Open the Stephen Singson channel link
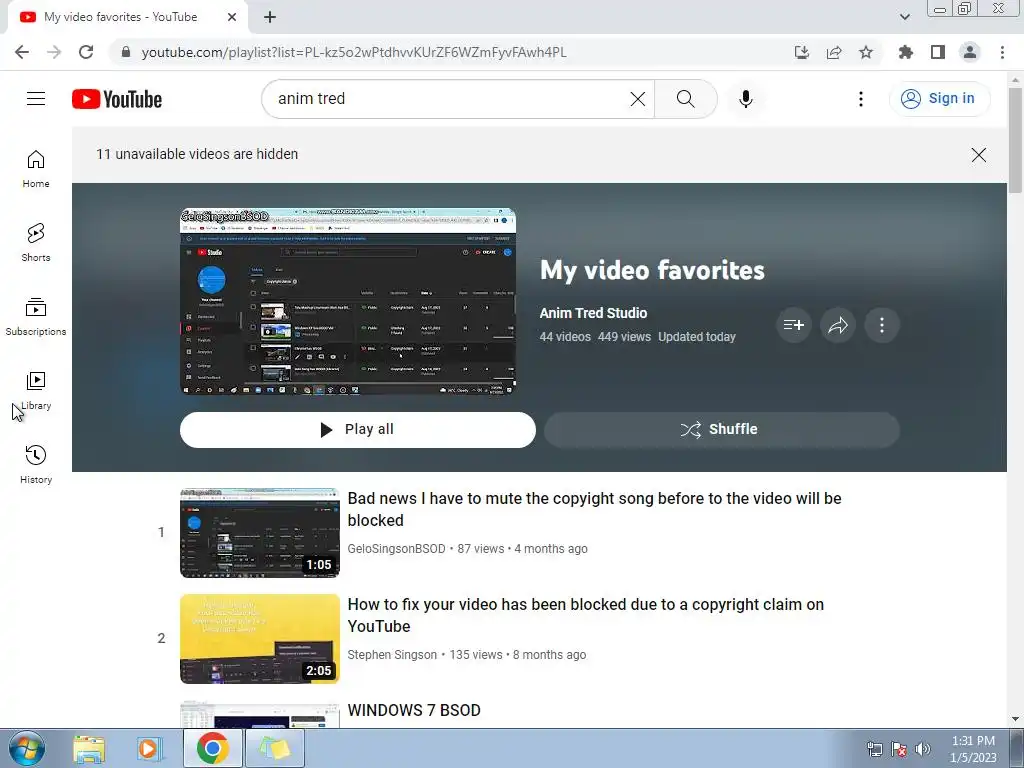 pos(392,654)
